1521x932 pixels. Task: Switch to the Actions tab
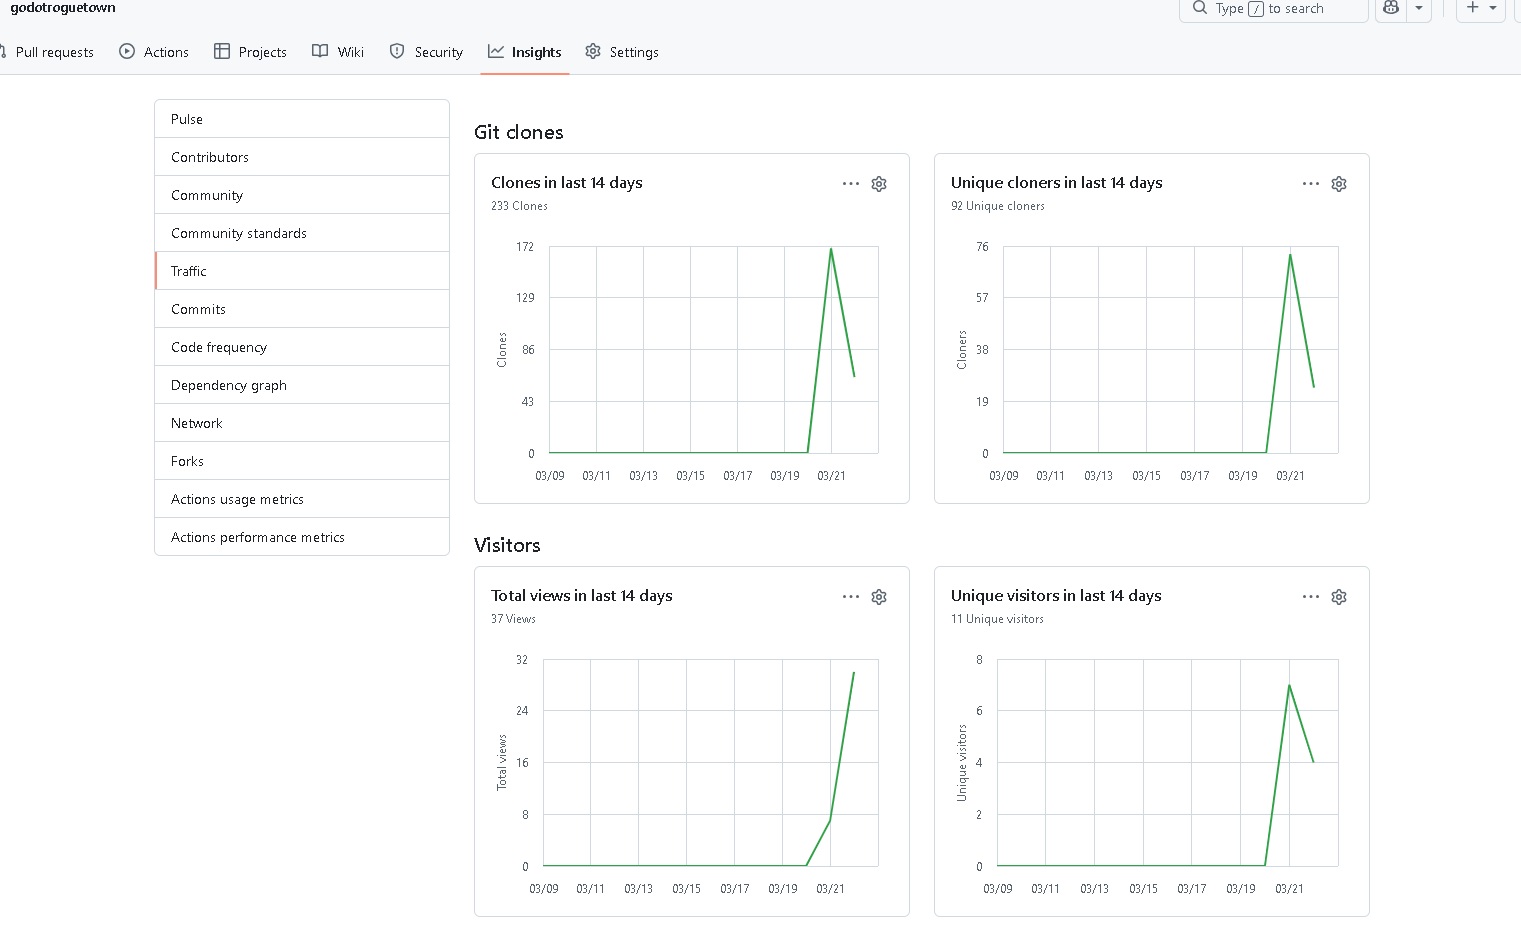tap(154, 52)
